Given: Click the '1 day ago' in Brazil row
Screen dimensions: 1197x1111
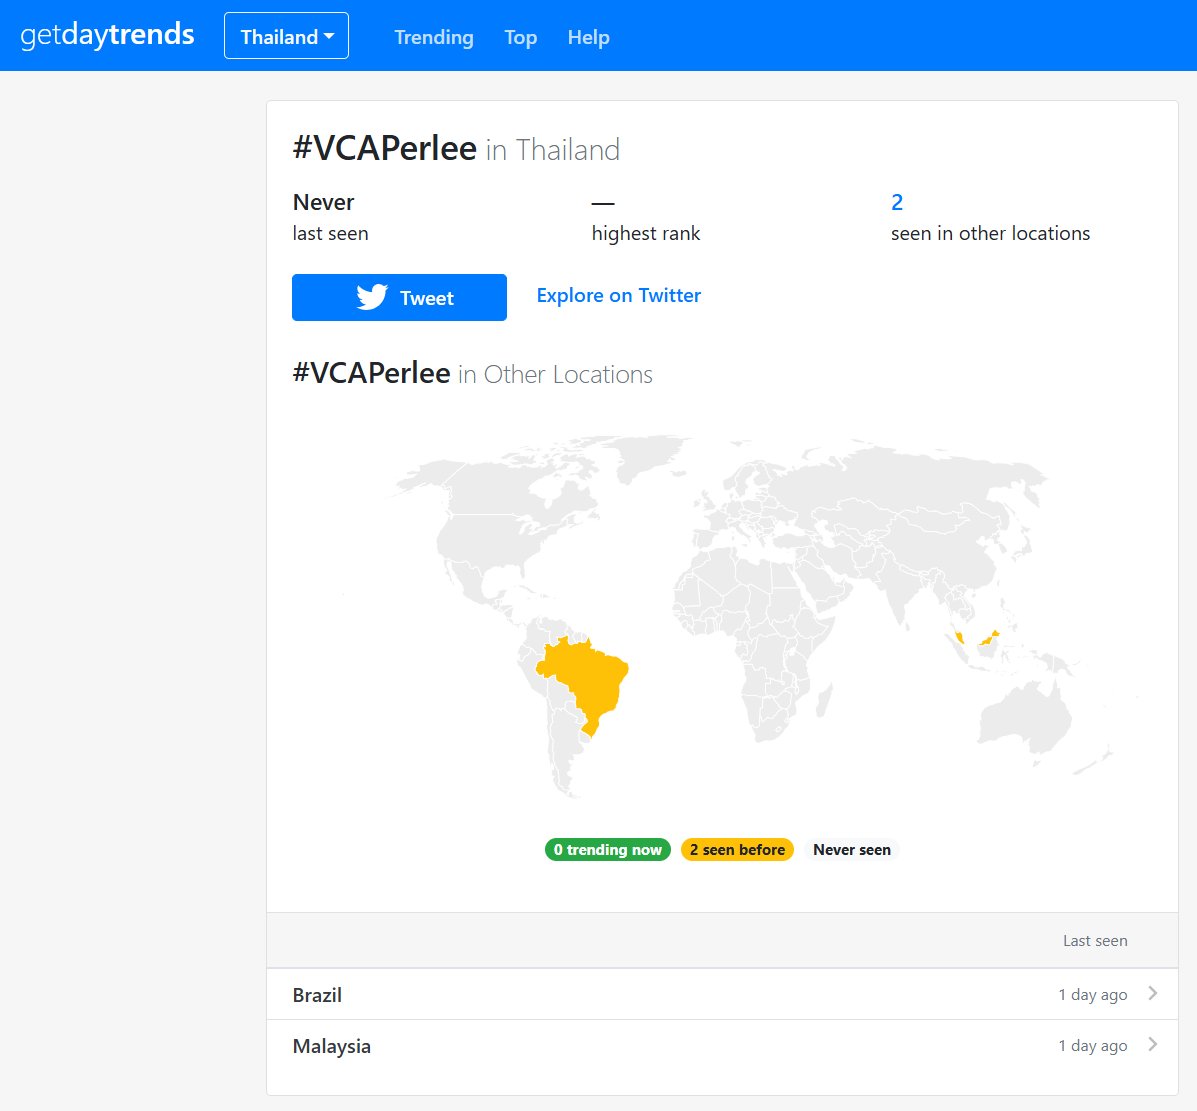Looking at the screenshot, I should (1092, 994).
